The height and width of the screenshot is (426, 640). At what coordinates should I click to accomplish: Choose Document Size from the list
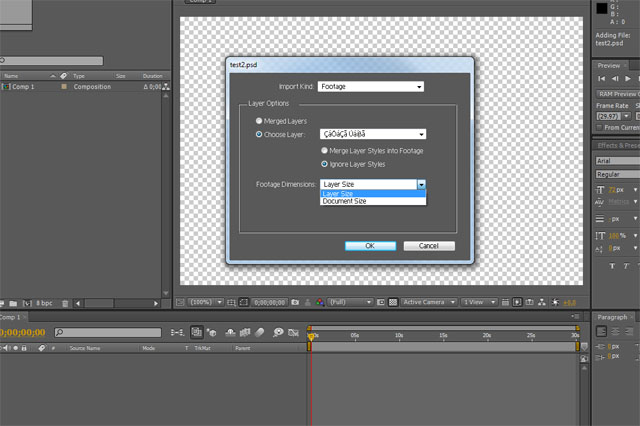[373, 201]
